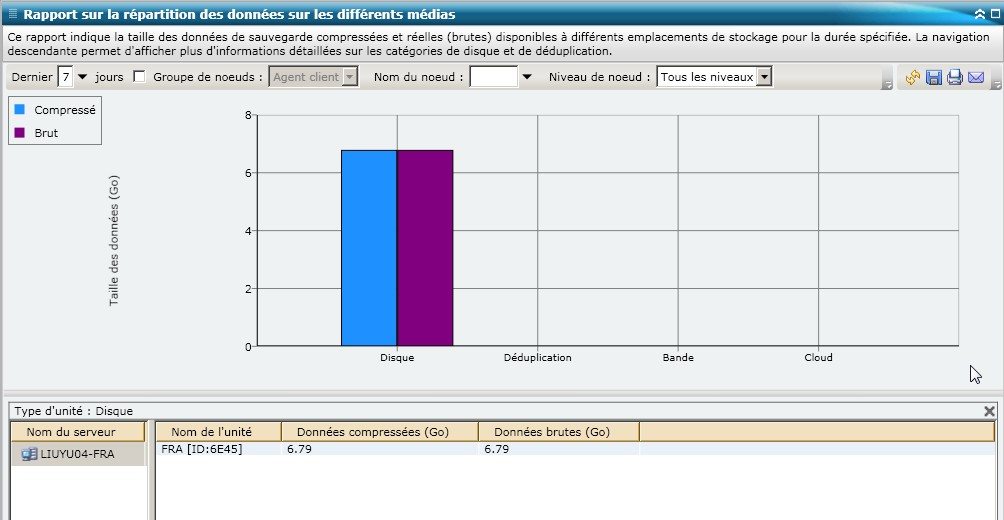Print the report using the printer icon

955,77
